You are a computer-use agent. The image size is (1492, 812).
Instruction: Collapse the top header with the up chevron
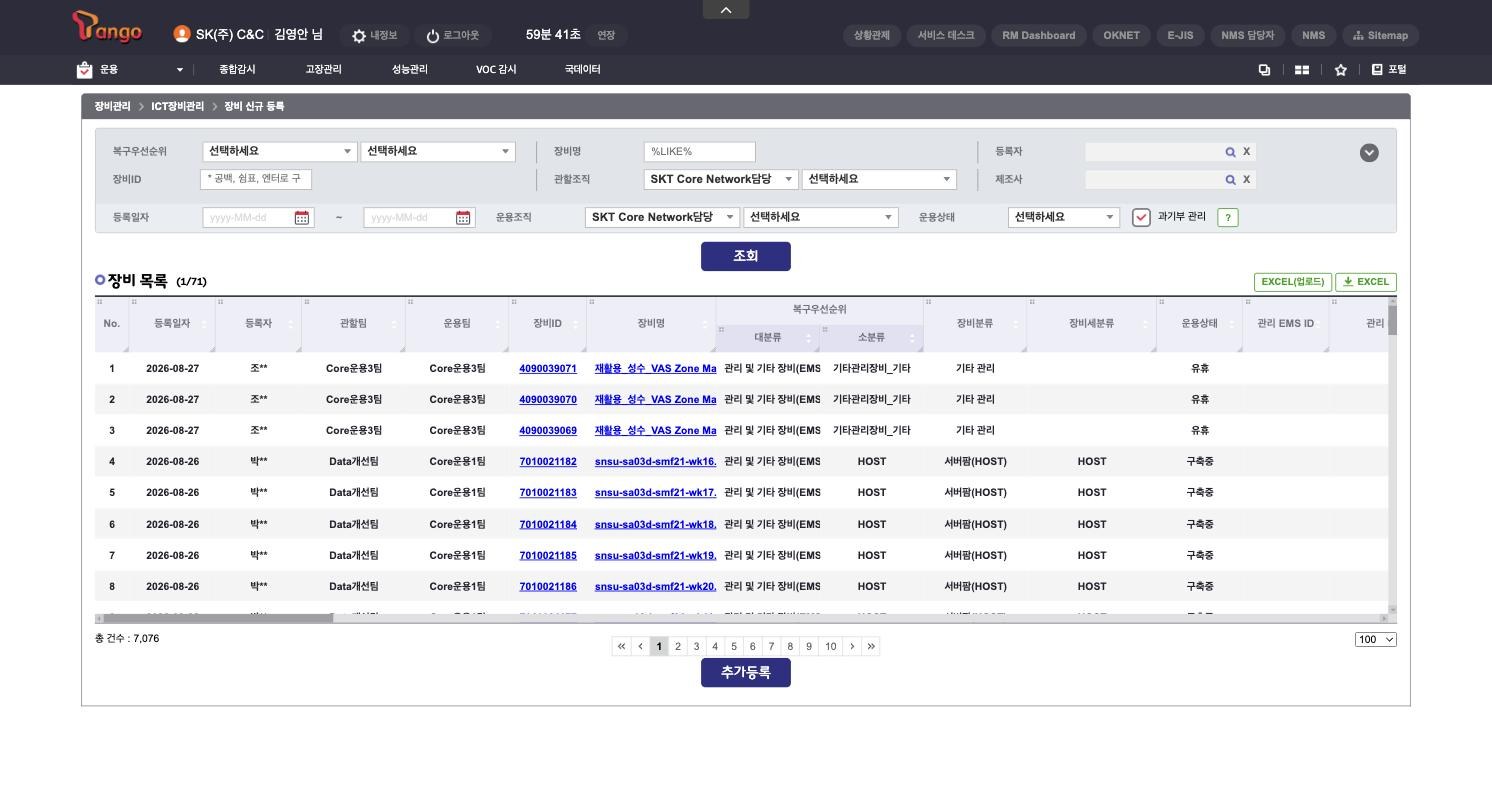coord(726,9)
